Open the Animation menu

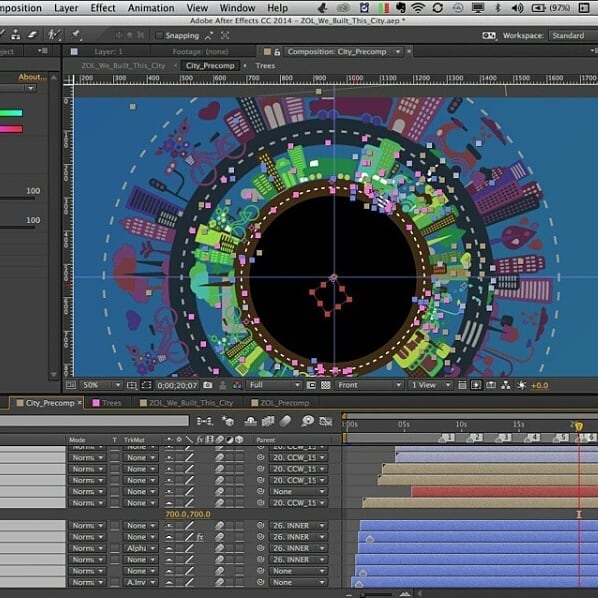pyautogui.click(x=151, y=8)
